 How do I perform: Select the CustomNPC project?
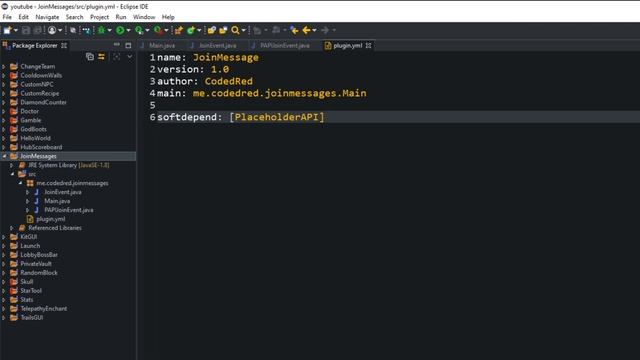tap(37, 84)
